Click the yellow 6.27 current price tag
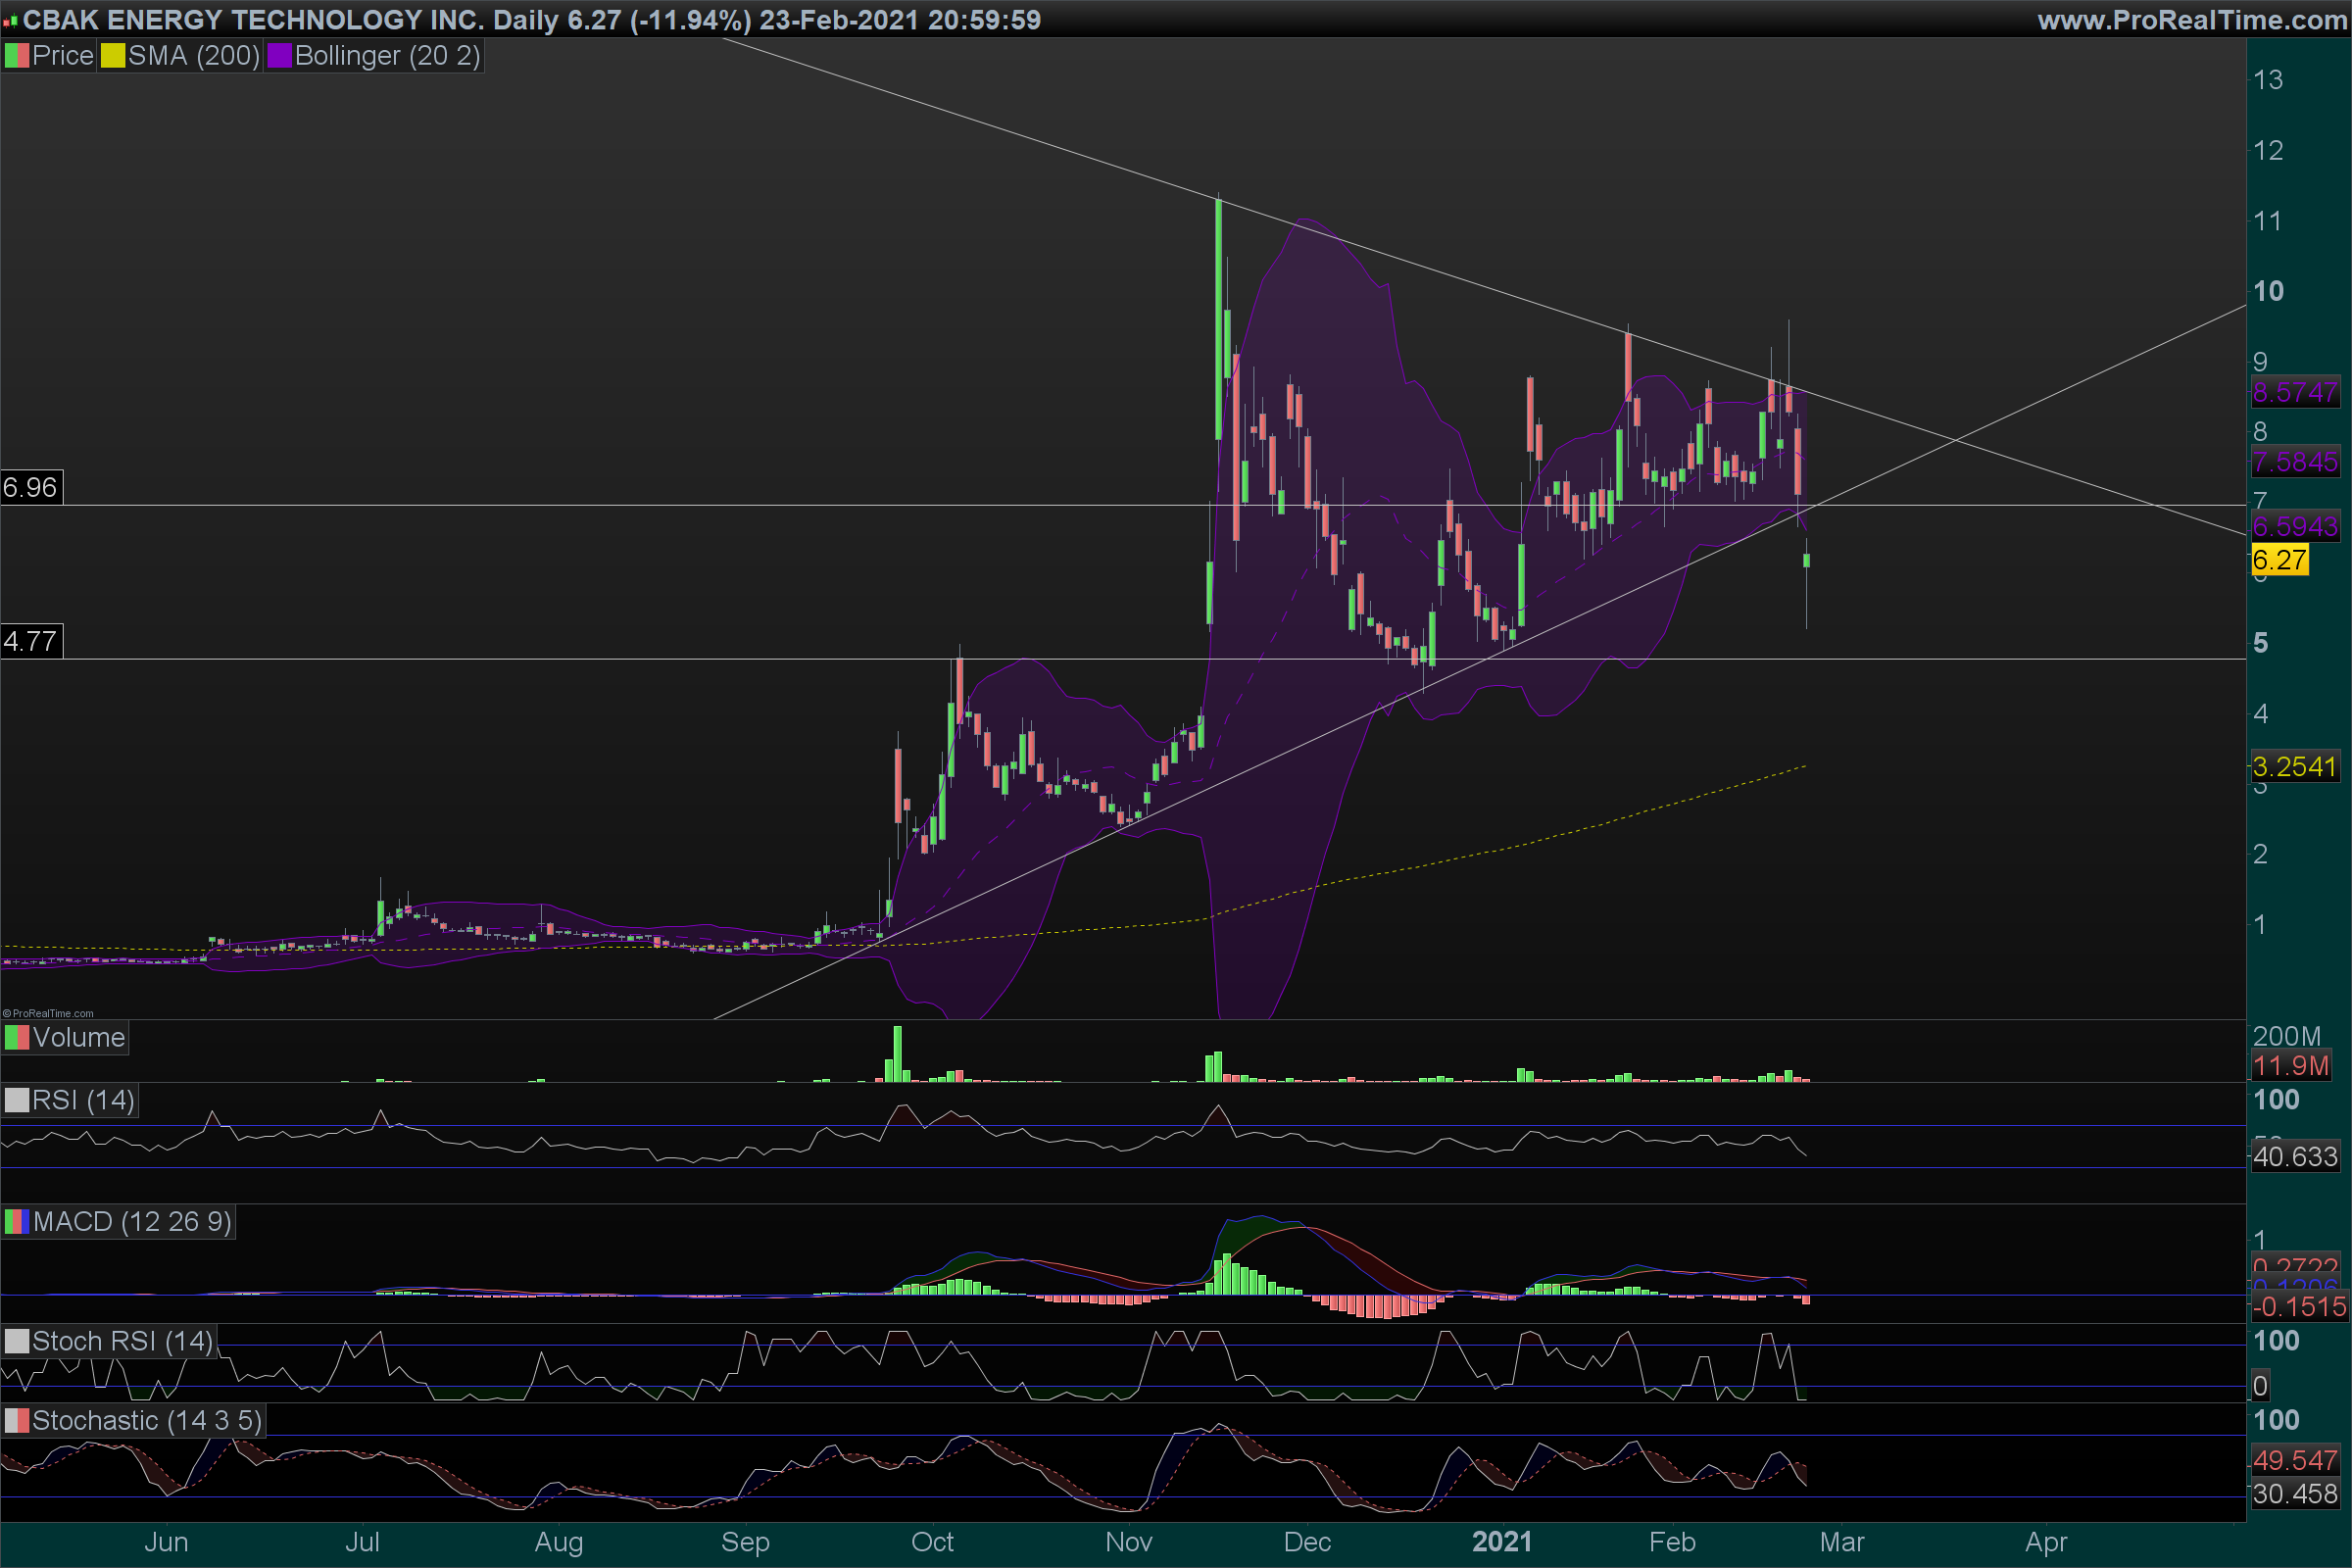 coord(2279,560)
